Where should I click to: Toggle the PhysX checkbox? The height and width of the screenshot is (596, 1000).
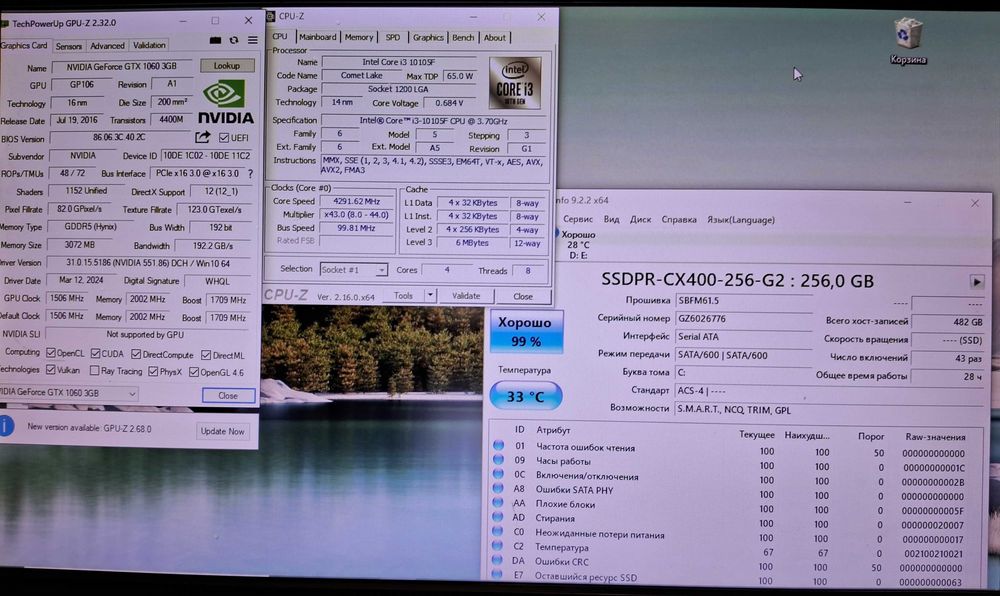[x=153, y=371]
